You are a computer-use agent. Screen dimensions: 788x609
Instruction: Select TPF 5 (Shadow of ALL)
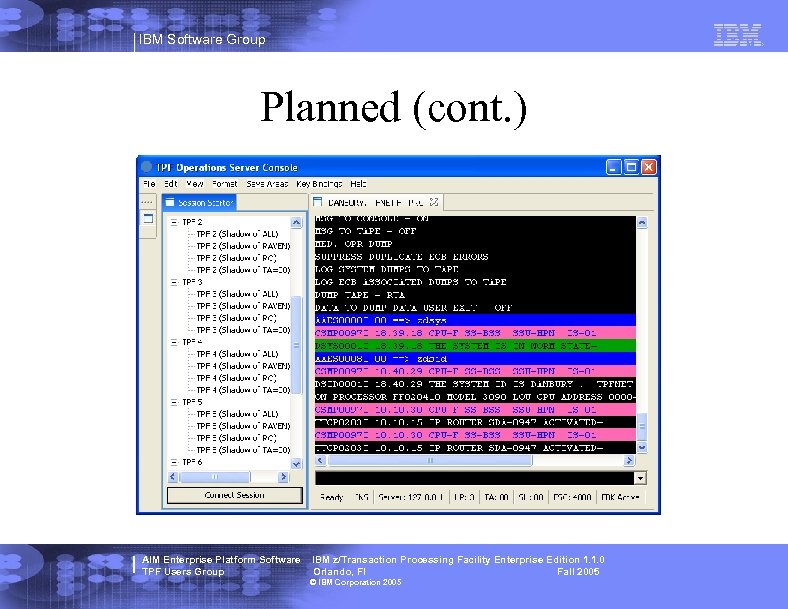237,414
